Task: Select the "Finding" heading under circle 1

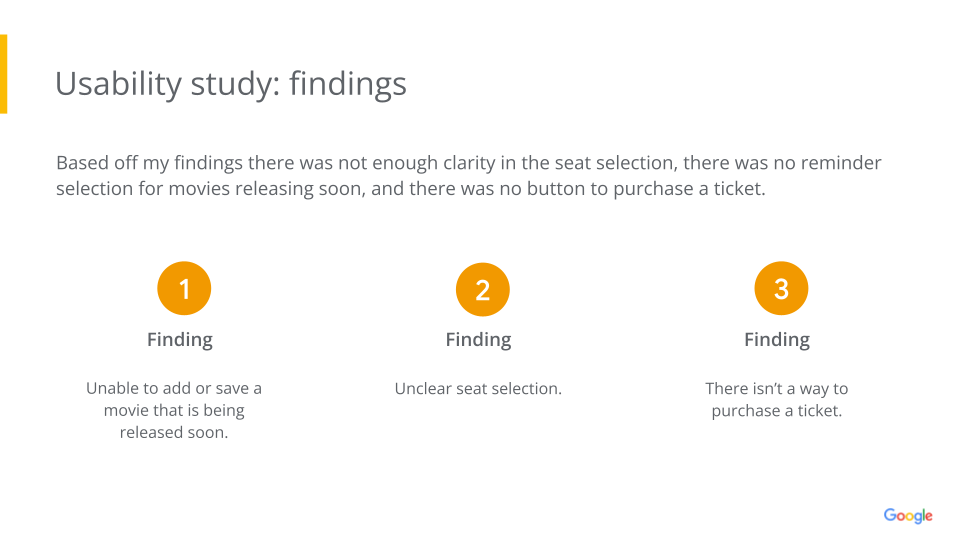Action: tap(180, 340)
